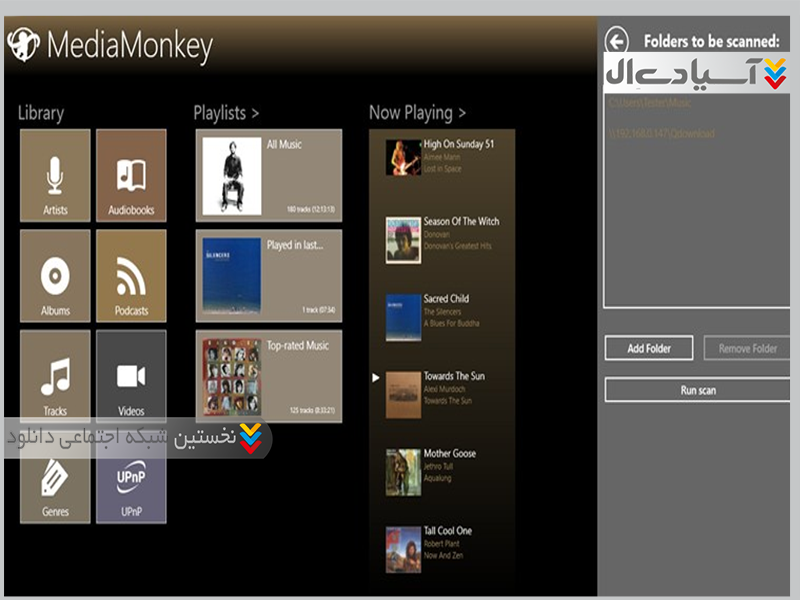Select the track Mother Goose

coord(441,471)
